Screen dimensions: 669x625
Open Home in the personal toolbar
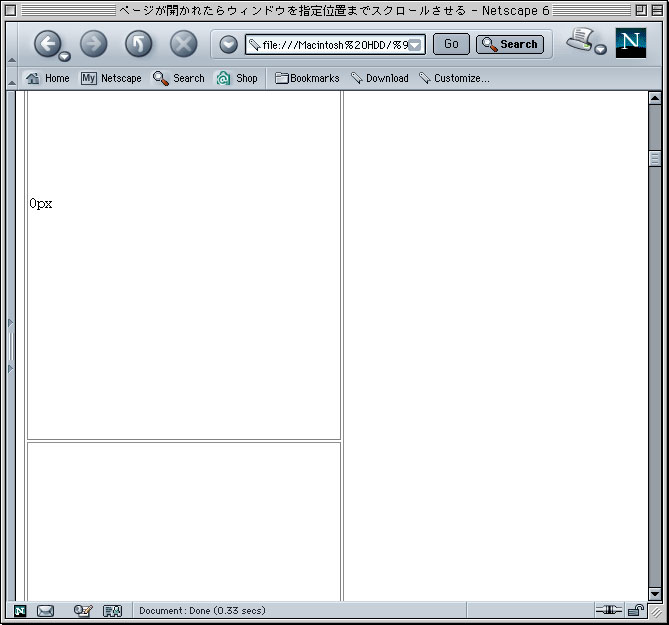click(x=47, y=78)
